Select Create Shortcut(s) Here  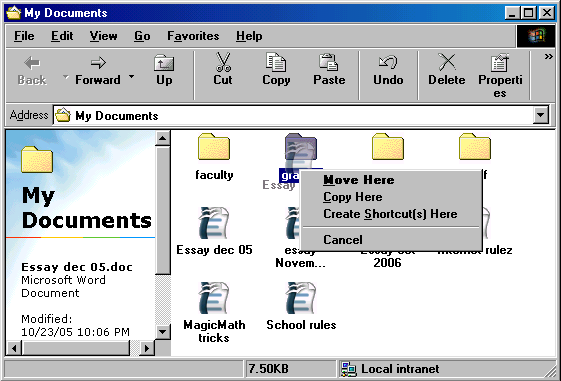(391, 214)
